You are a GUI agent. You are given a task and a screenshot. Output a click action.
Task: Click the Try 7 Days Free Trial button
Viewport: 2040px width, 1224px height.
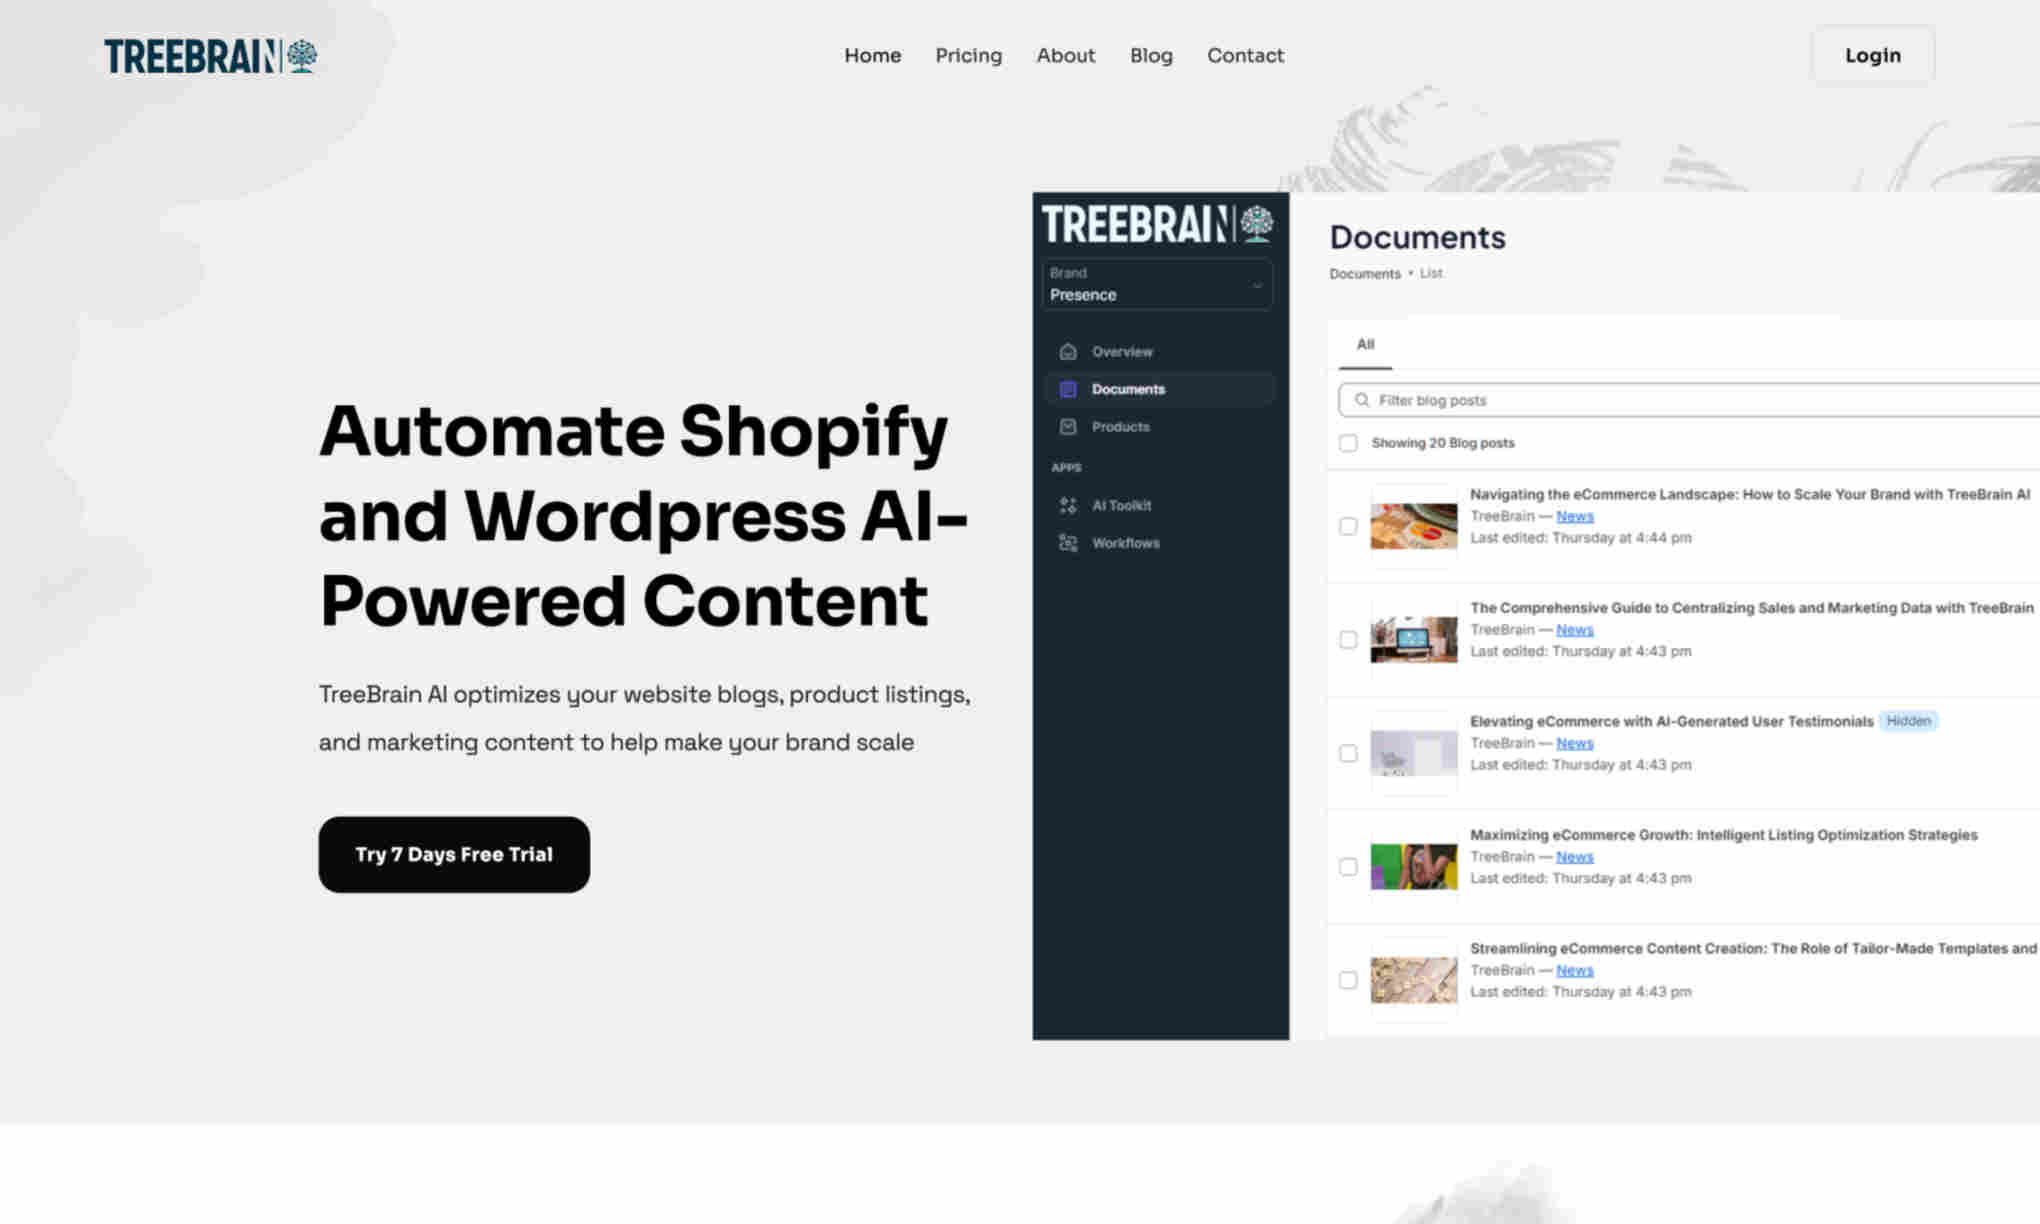[453, 854]
